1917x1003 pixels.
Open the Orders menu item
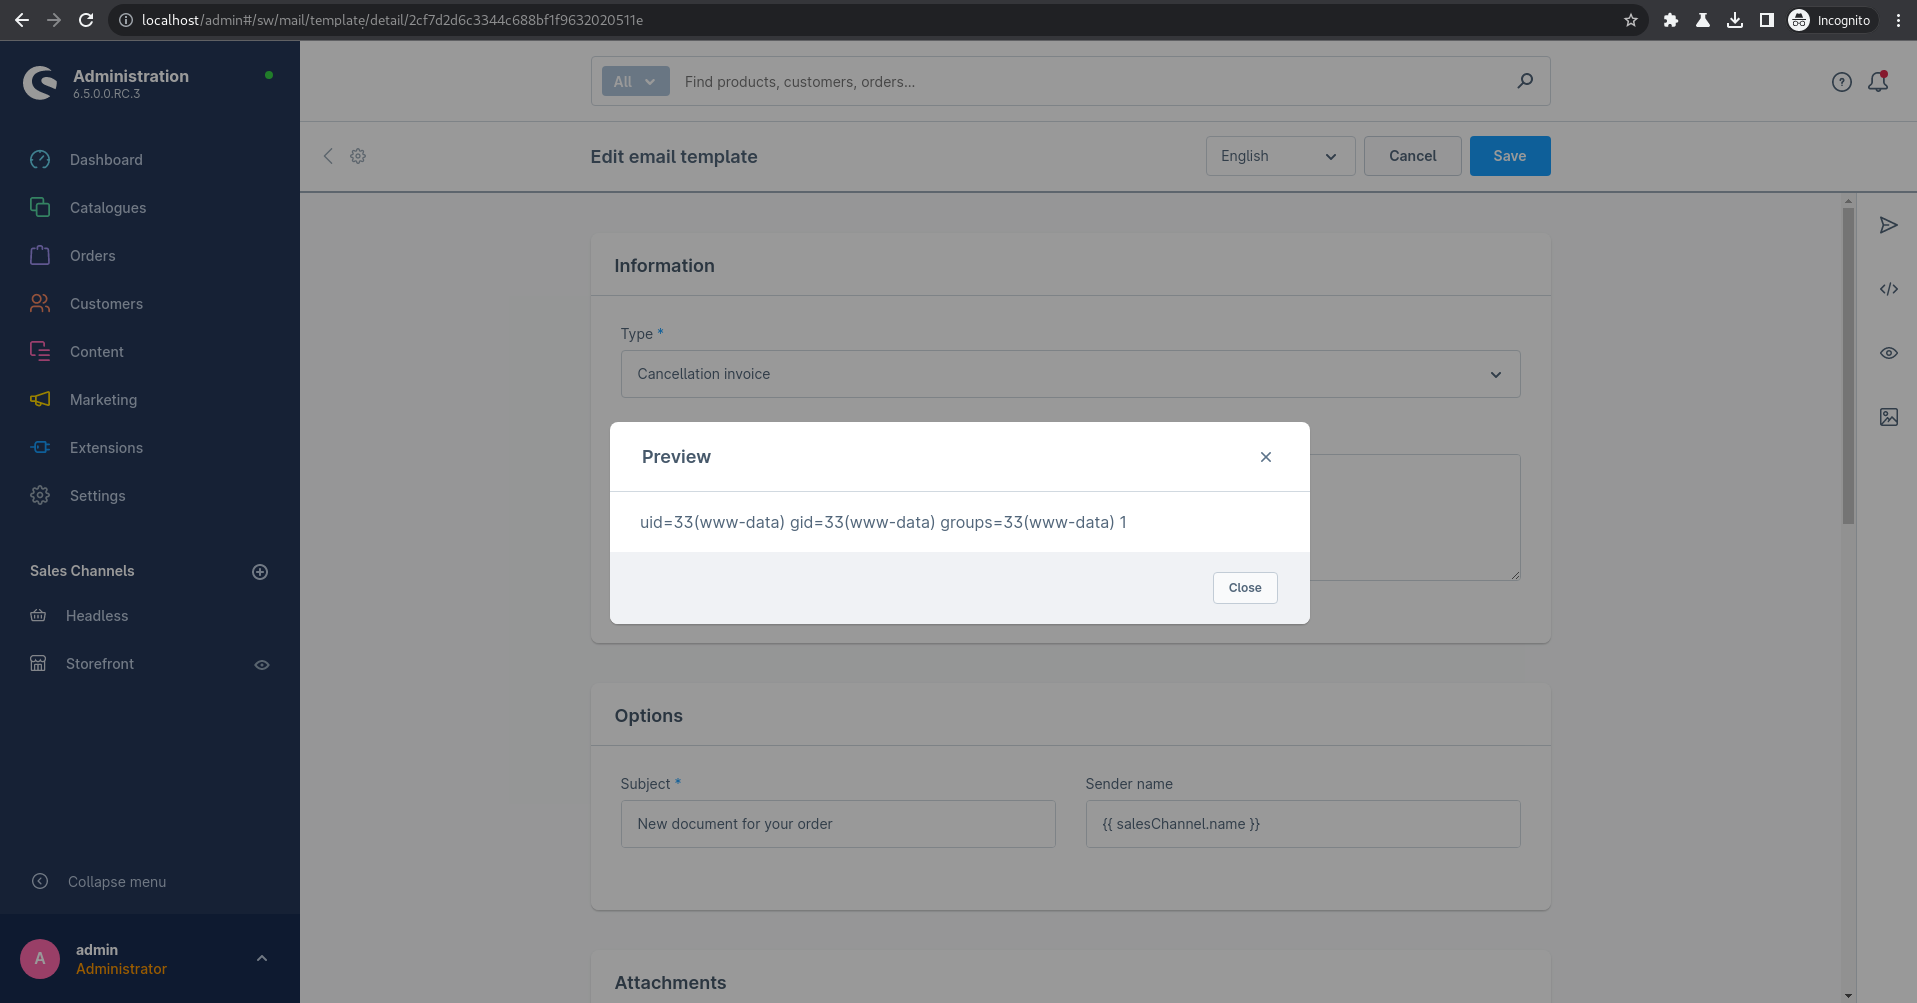point(93,256)
